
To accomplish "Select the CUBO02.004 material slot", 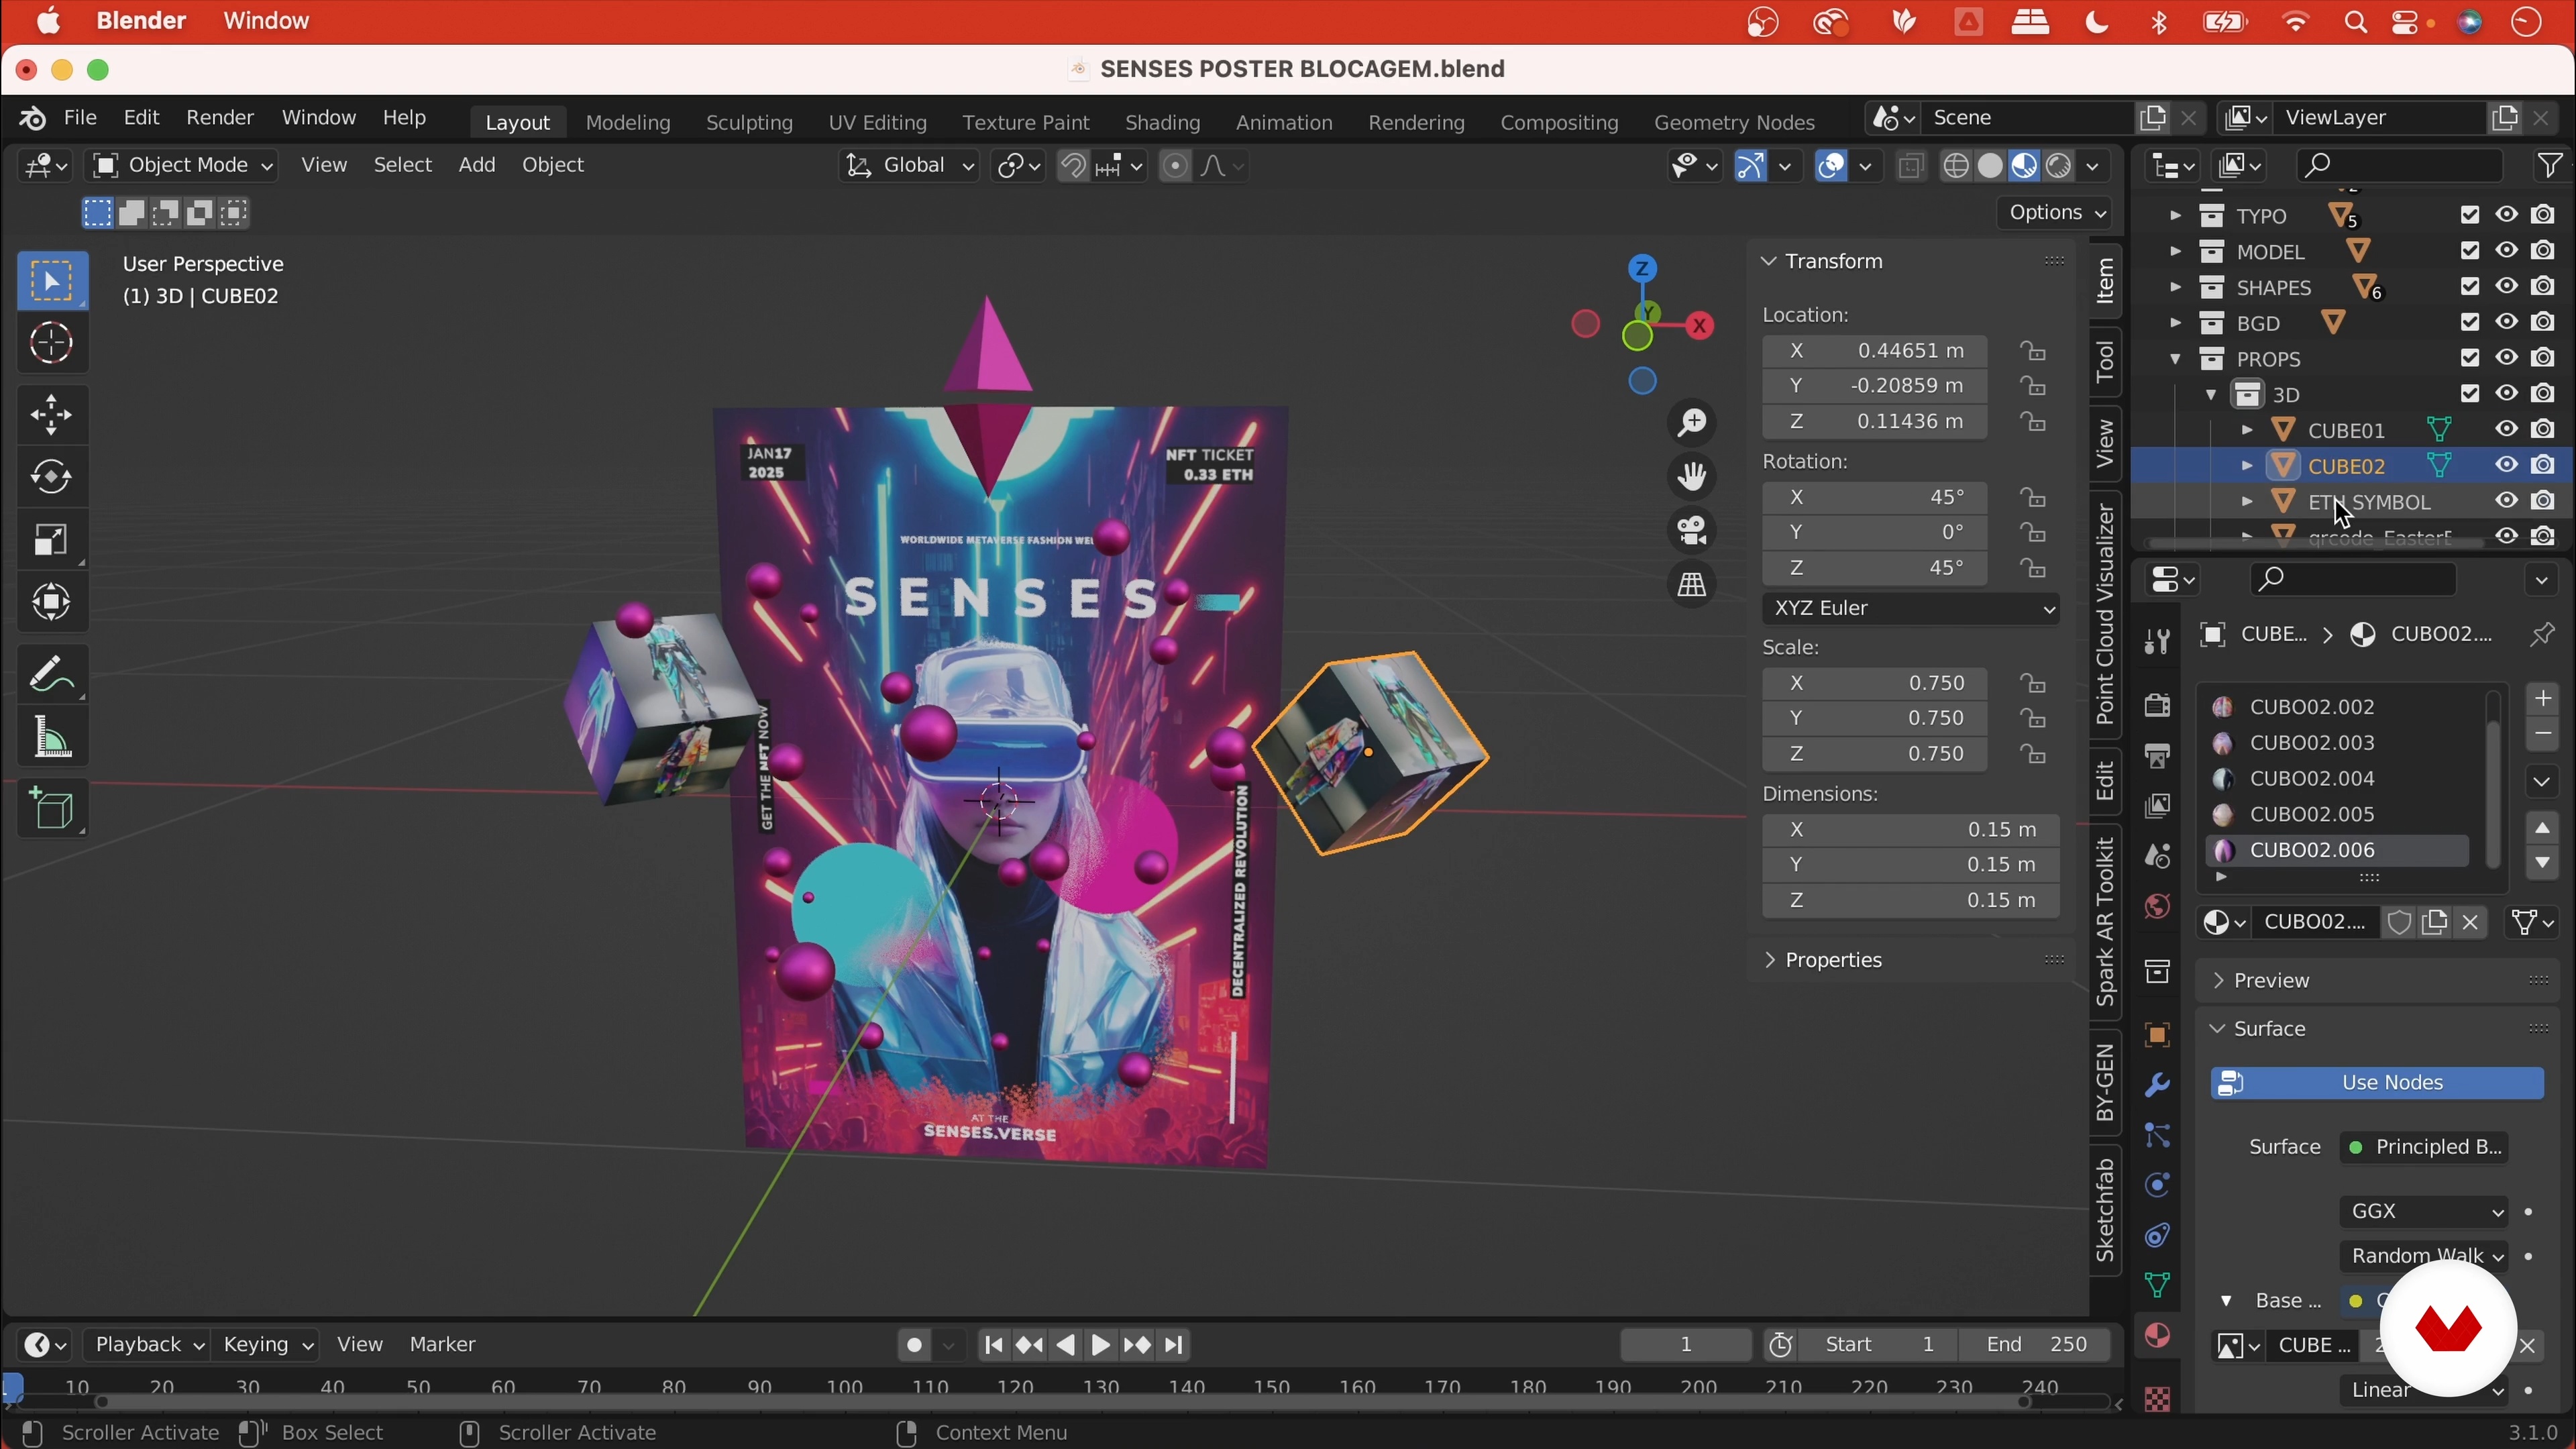I will pyautogui.click(x=2337, y=779).
